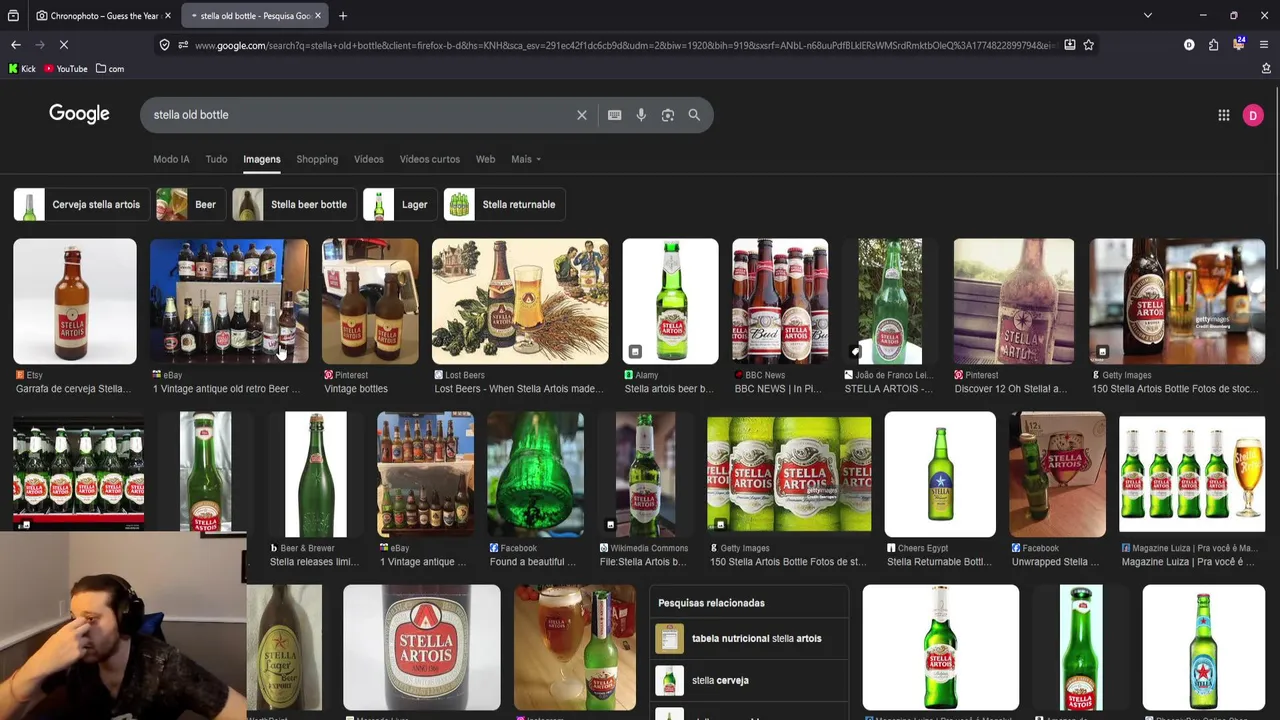
Task: Switch to Shopping tab
Action: click(317, 159)
